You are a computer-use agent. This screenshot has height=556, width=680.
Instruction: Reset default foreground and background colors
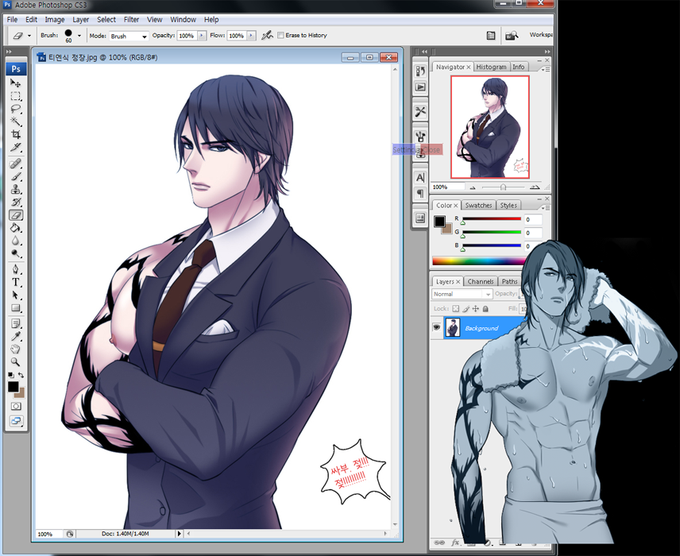pos(11,375)
